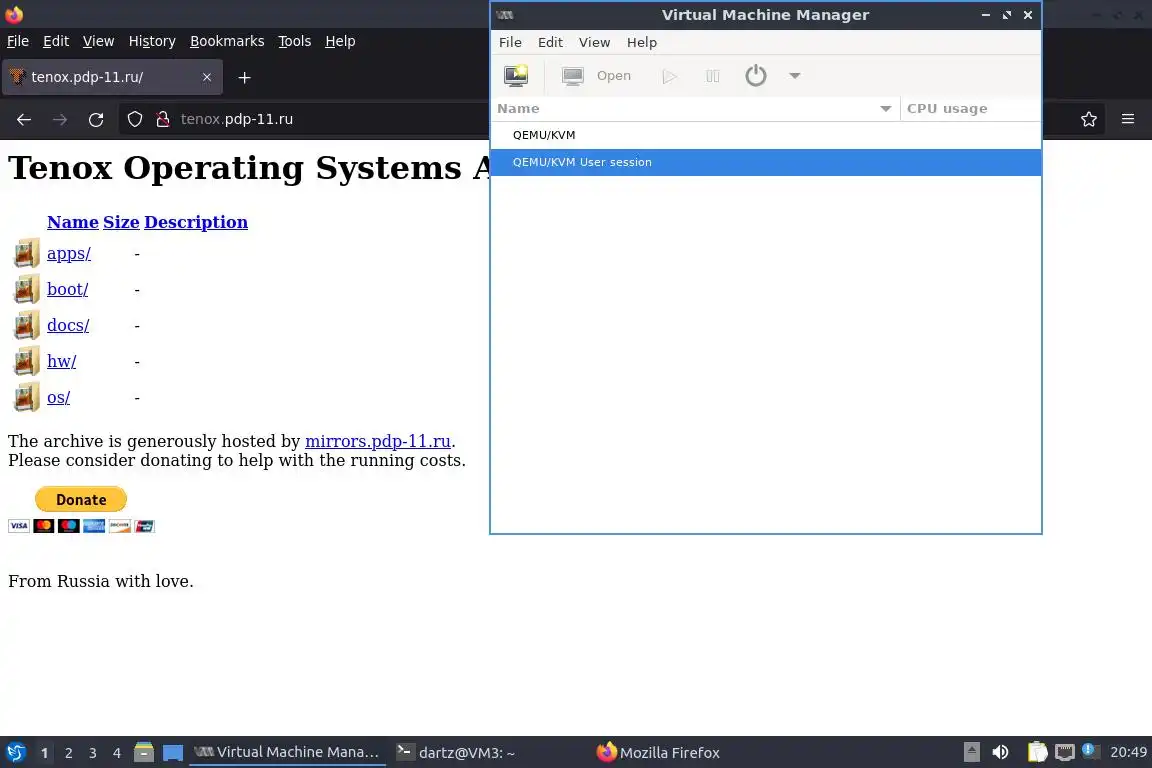The width and height of the screenshot is (1152, 768).
Task: Open the docs/ directory link
Action: coord(68,326)
